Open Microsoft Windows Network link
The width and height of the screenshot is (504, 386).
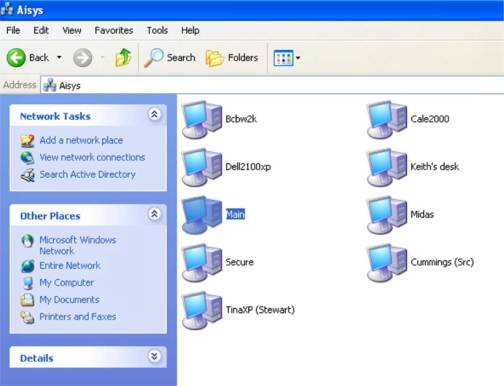click(x=77, y=245)
